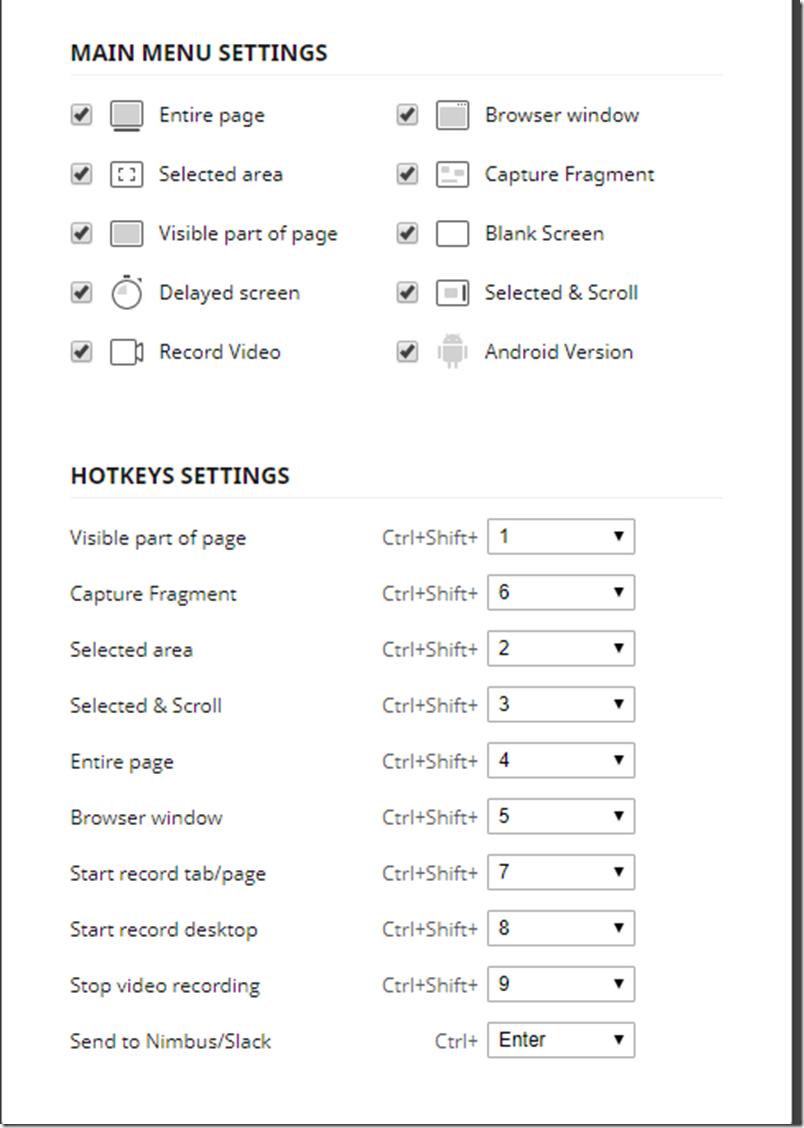804x1128 pixels.
Task: Click the Selected & Scroll icon
Action: click(452, 293)
